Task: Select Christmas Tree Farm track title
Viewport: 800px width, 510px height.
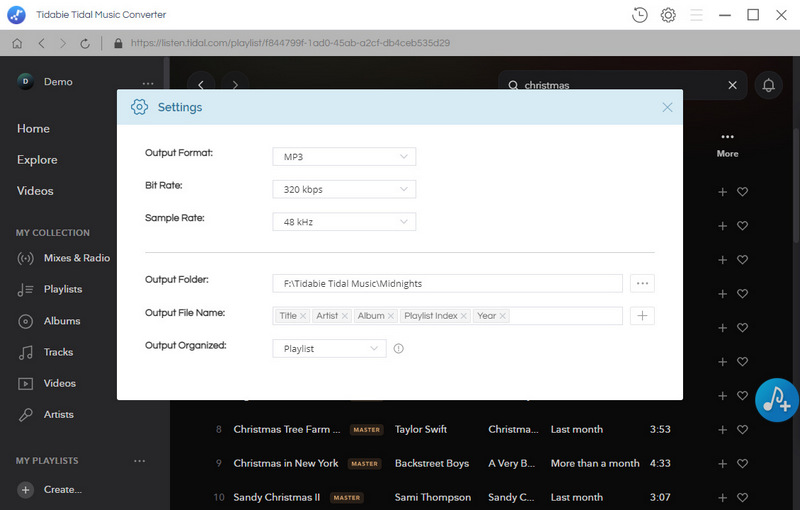Action: 287,429
